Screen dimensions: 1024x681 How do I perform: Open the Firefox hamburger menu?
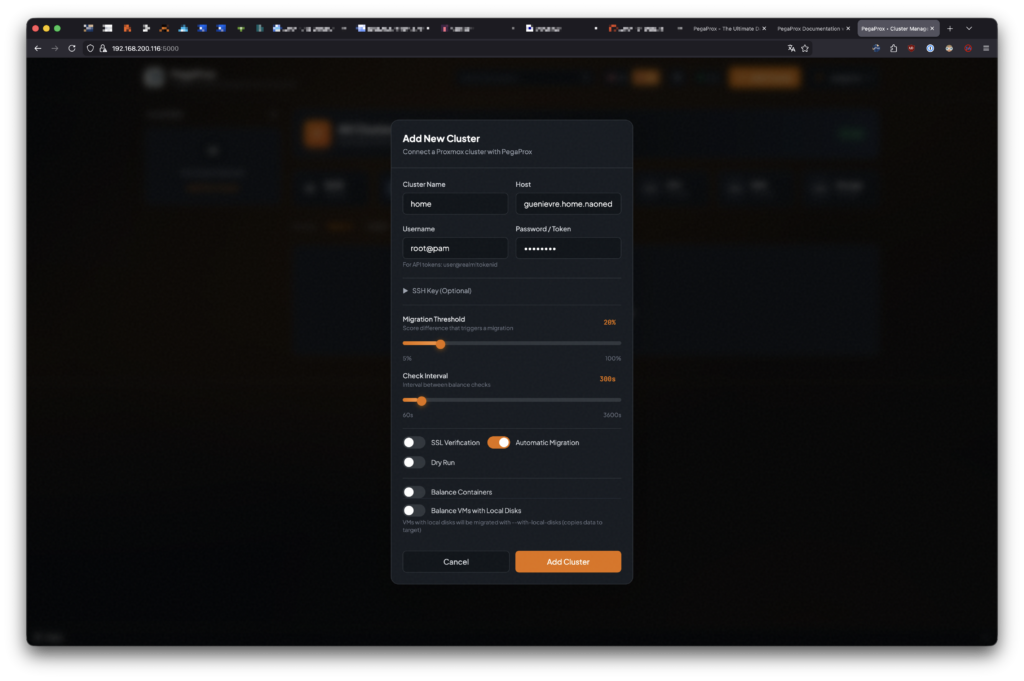[x=985, y=48]
